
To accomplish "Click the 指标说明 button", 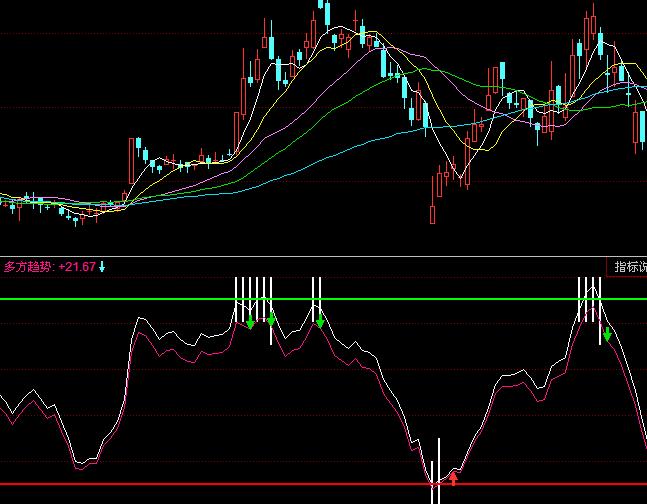I will (627, 267).
